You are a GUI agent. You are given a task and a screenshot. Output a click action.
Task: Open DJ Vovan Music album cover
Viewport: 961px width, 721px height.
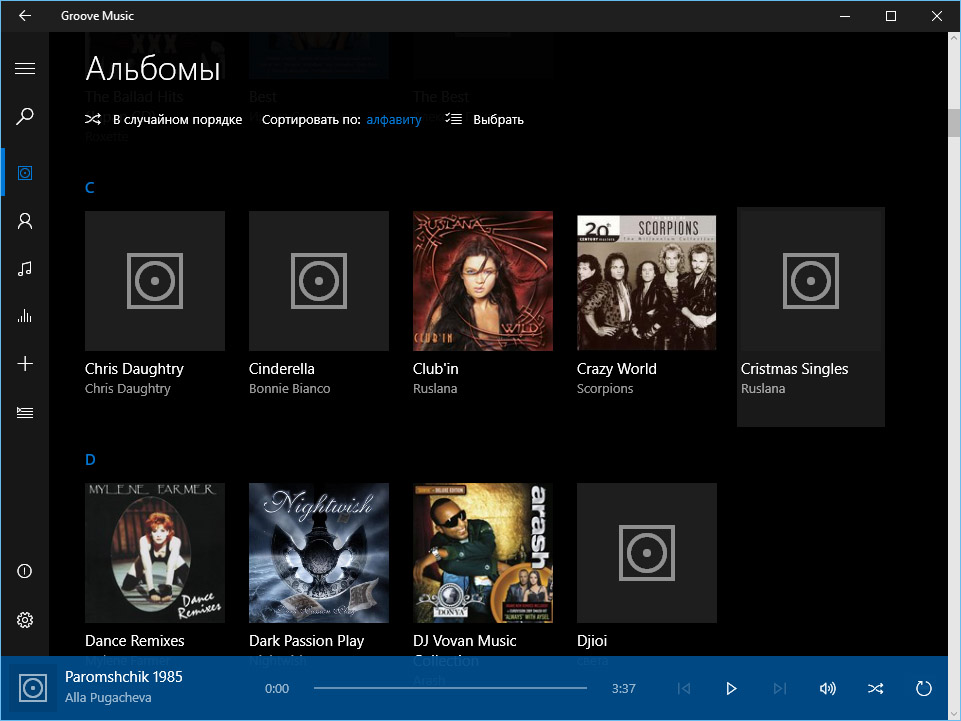coord(483,553)
